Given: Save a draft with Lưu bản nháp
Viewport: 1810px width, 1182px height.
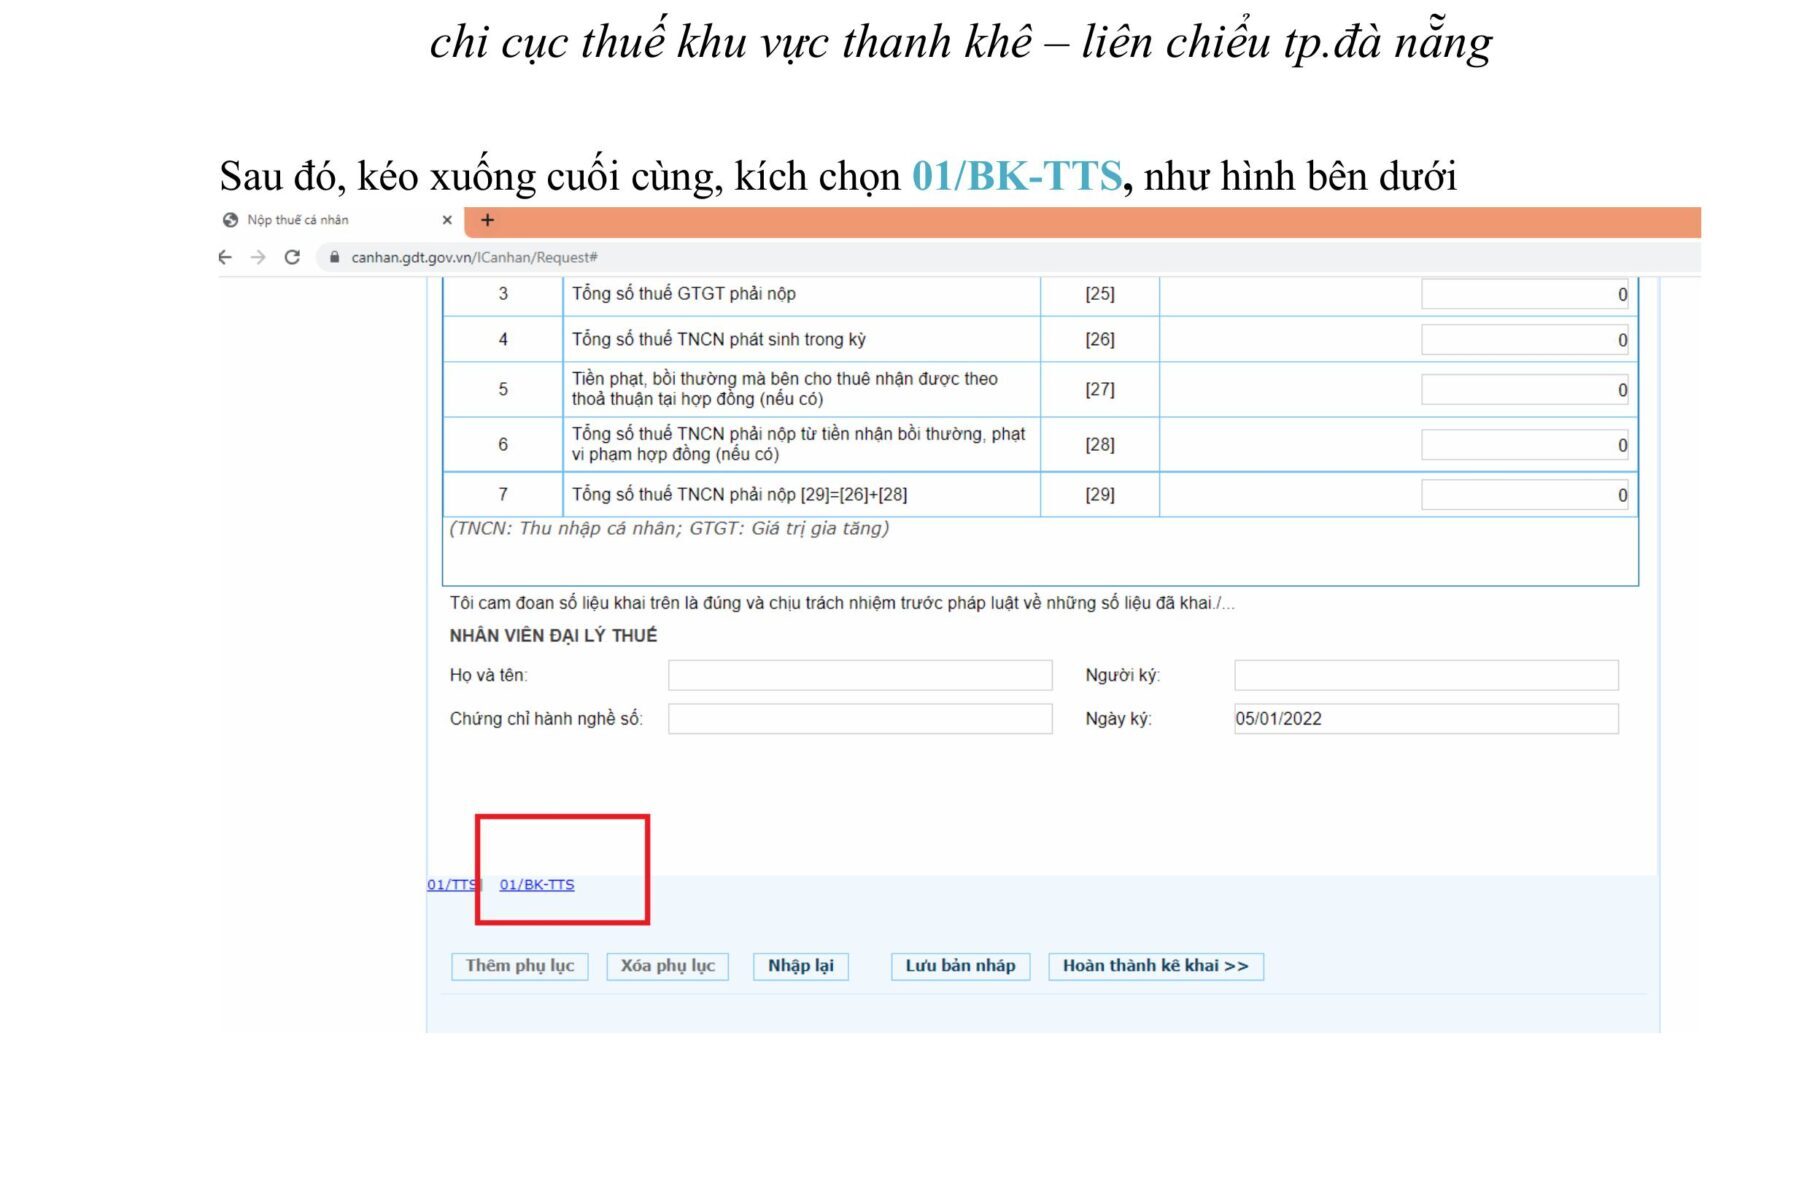Looking at the screenshot, I should [961, 967].
